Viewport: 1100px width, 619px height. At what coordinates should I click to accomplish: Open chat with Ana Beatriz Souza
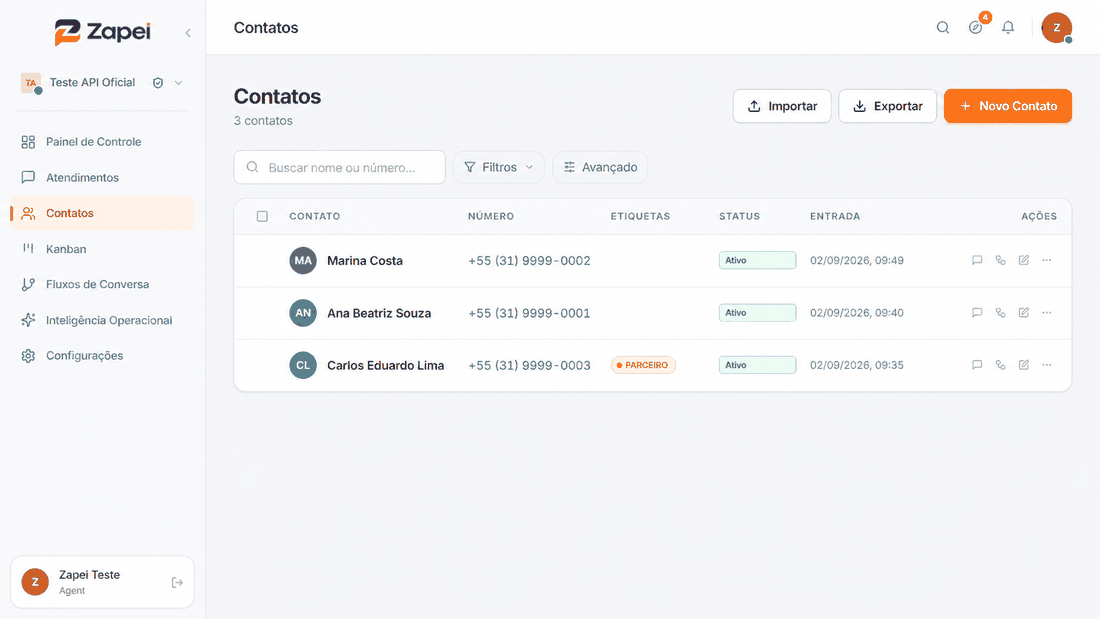point(977,313)
